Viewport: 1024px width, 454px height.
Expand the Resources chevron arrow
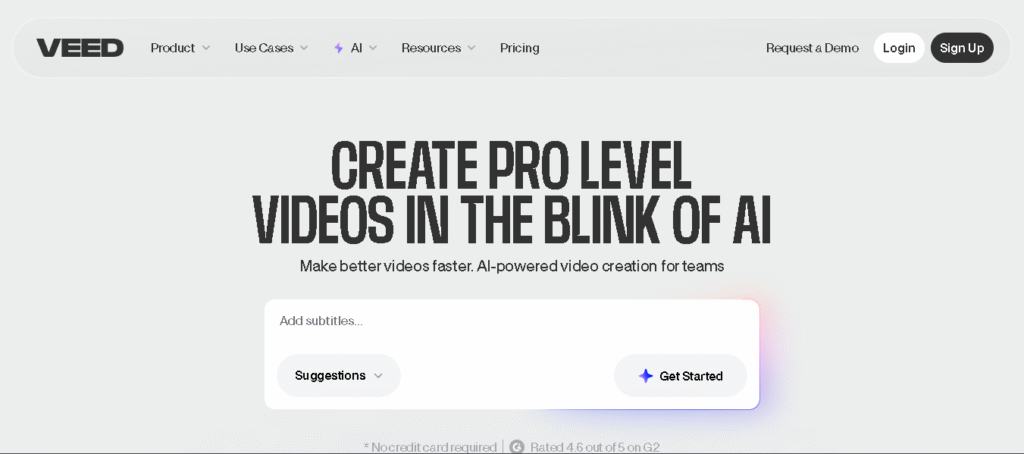471,48
